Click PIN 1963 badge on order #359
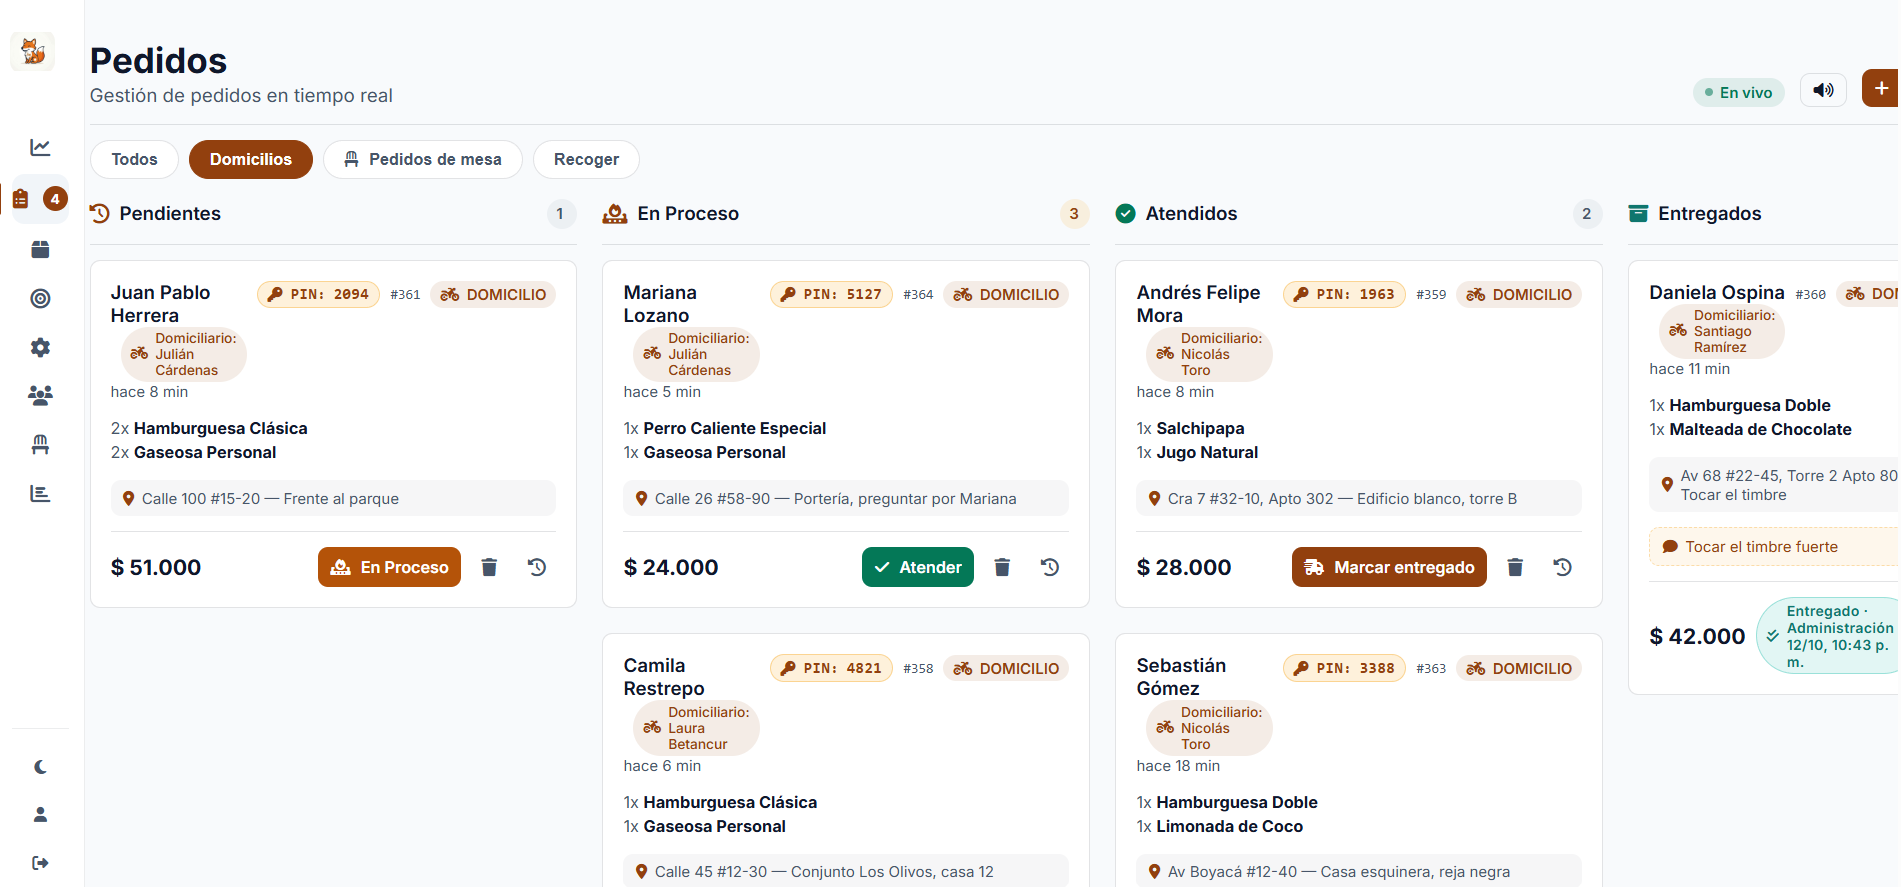This screenshot has width=1901, height=887. 1344,294
